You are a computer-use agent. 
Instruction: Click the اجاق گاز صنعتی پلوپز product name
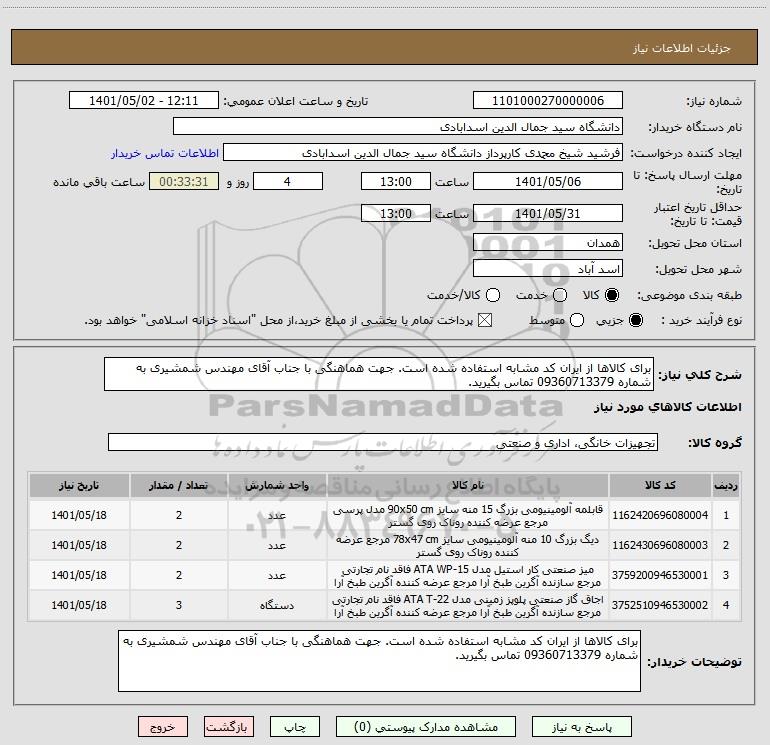[x=468, y=606]
